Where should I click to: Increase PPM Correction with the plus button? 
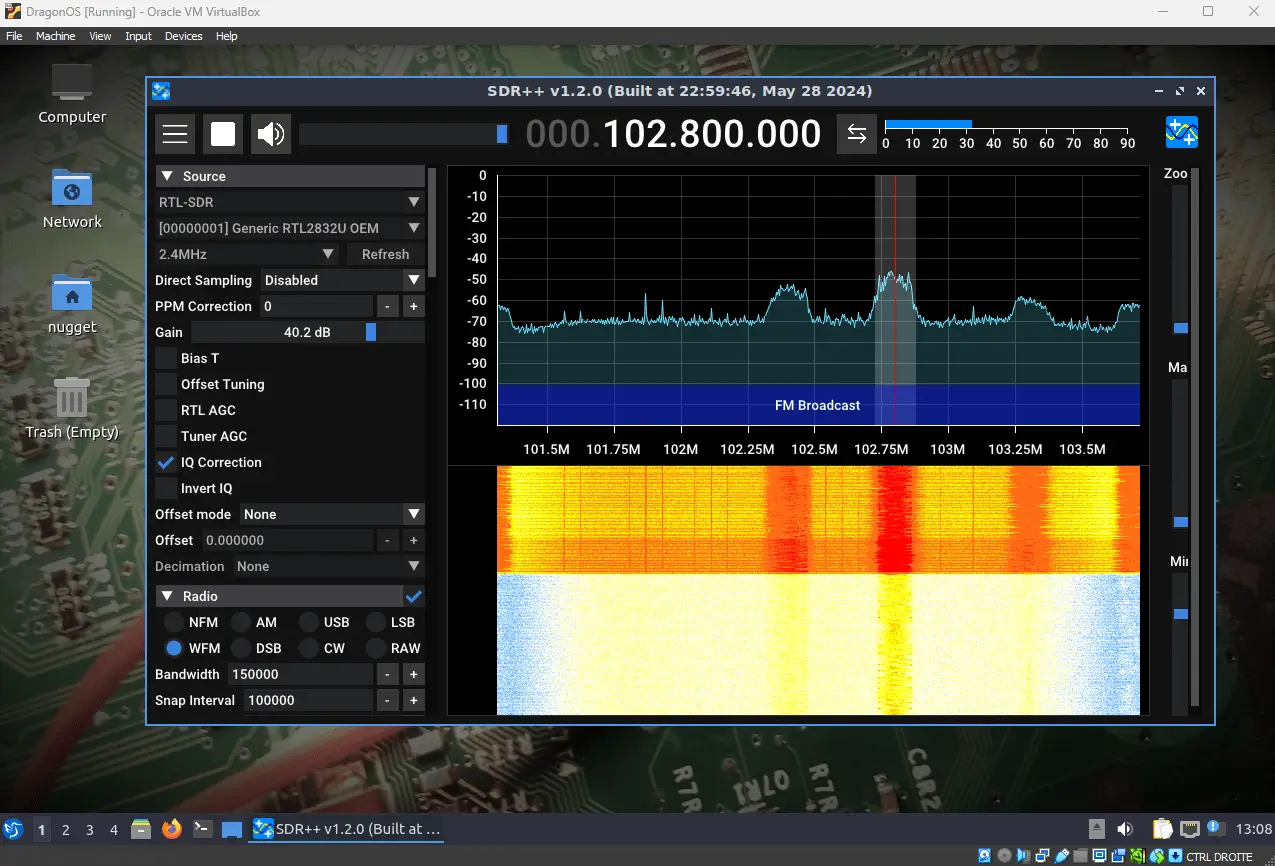[x=413, y=306]
